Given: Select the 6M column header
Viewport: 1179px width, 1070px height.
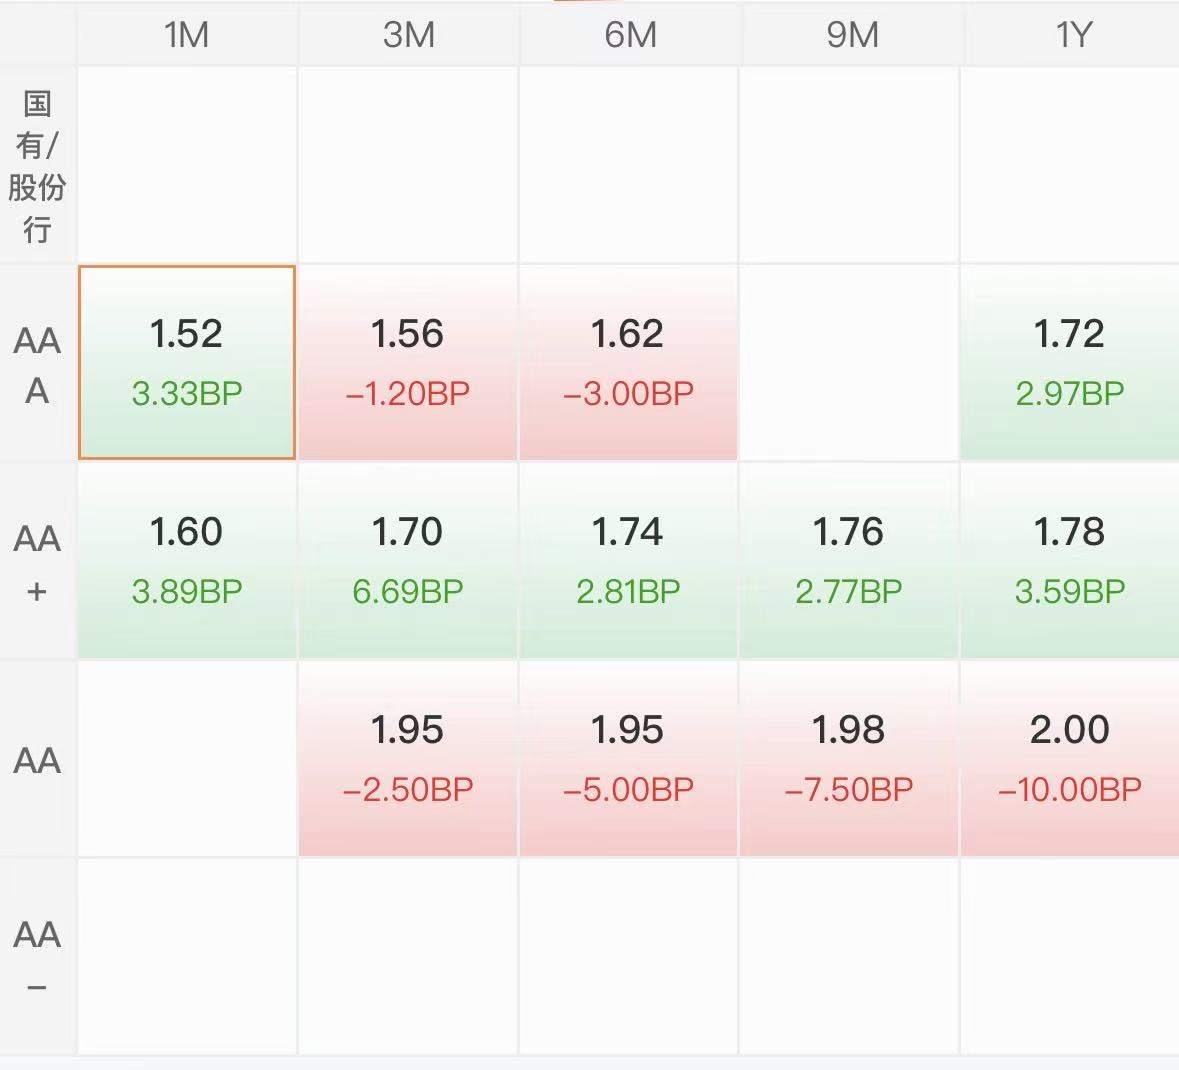Looking at the screenshot, I should click(630, 35).
